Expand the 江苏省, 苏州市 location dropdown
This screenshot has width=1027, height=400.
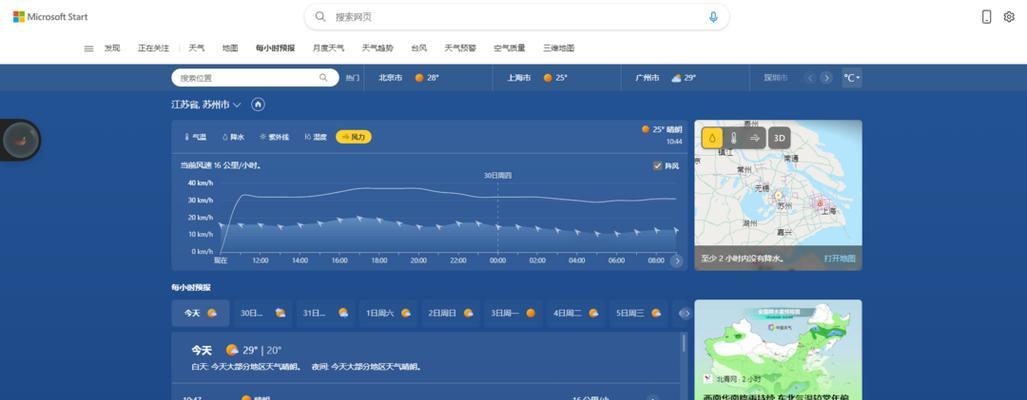coord(237,105)
